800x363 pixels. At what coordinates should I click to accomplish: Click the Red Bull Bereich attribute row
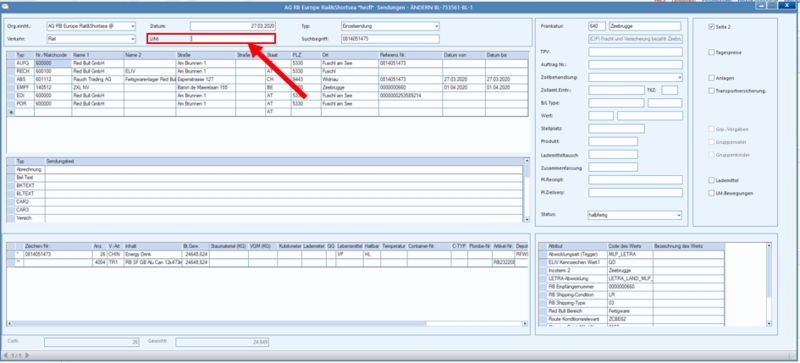tap(631, 311)
